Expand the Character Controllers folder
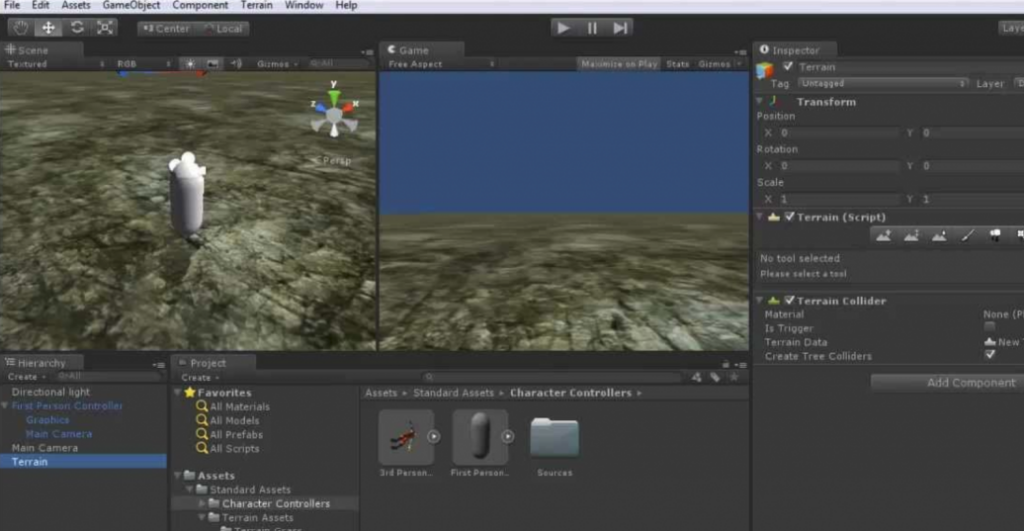The image size is (1024, 531). pyautogui.click(x=202, y=504)
